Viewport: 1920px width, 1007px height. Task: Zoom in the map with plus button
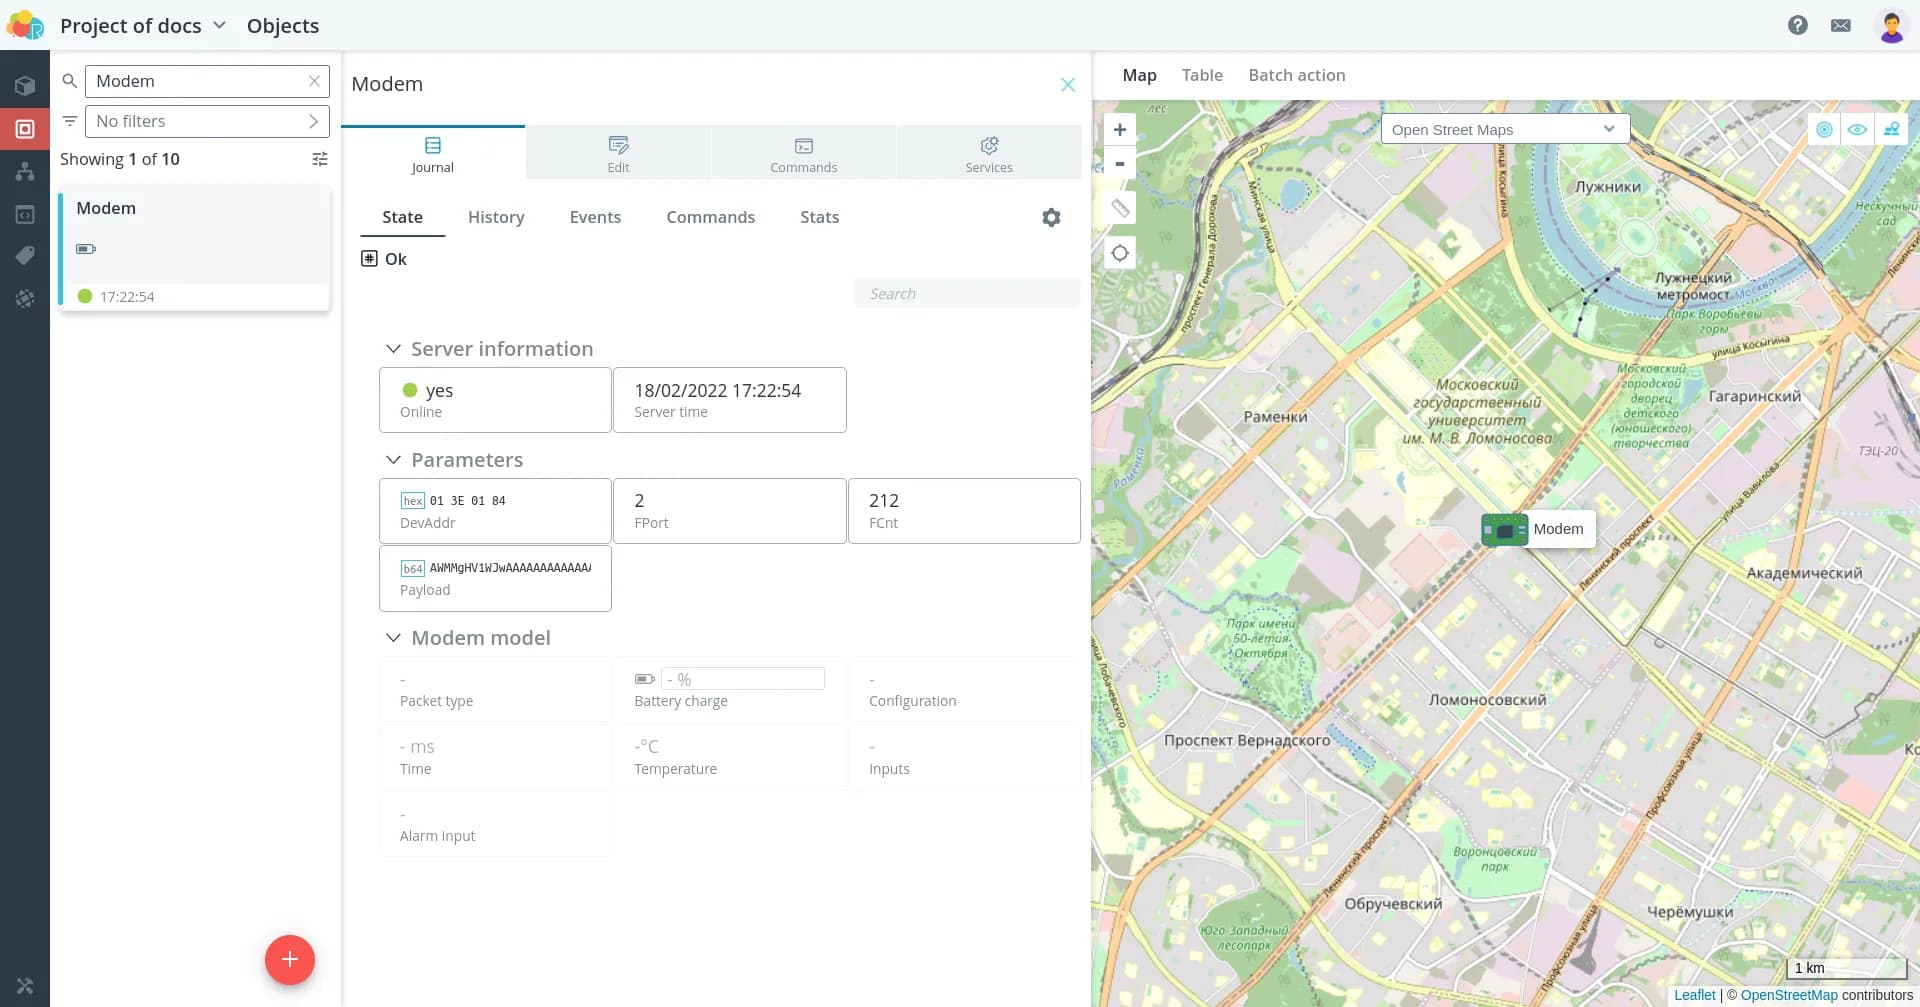click(x=1120, y=130)
